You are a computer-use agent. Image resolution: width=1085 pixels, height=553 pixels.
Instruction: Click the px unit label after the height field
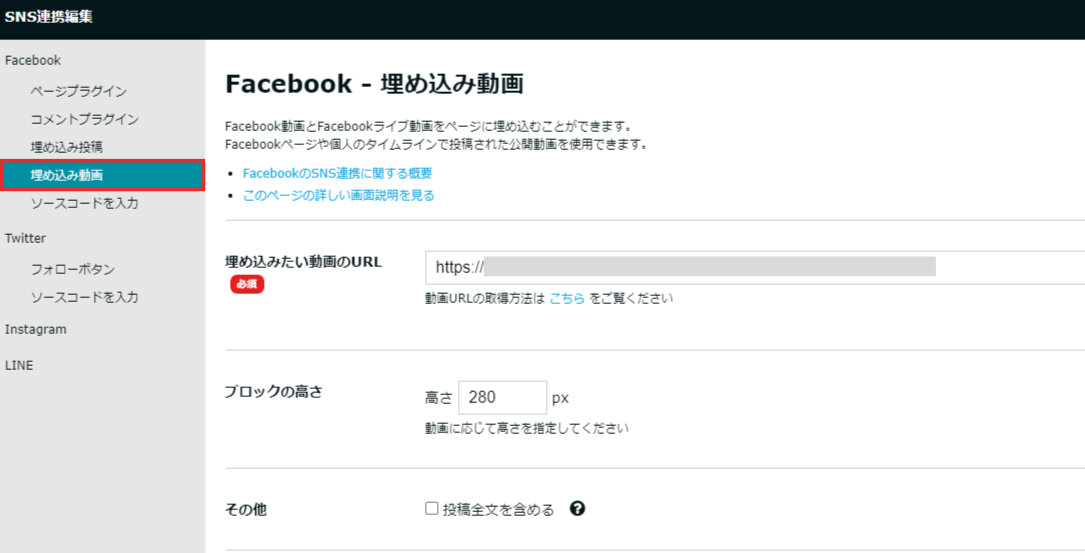[560, 399]
